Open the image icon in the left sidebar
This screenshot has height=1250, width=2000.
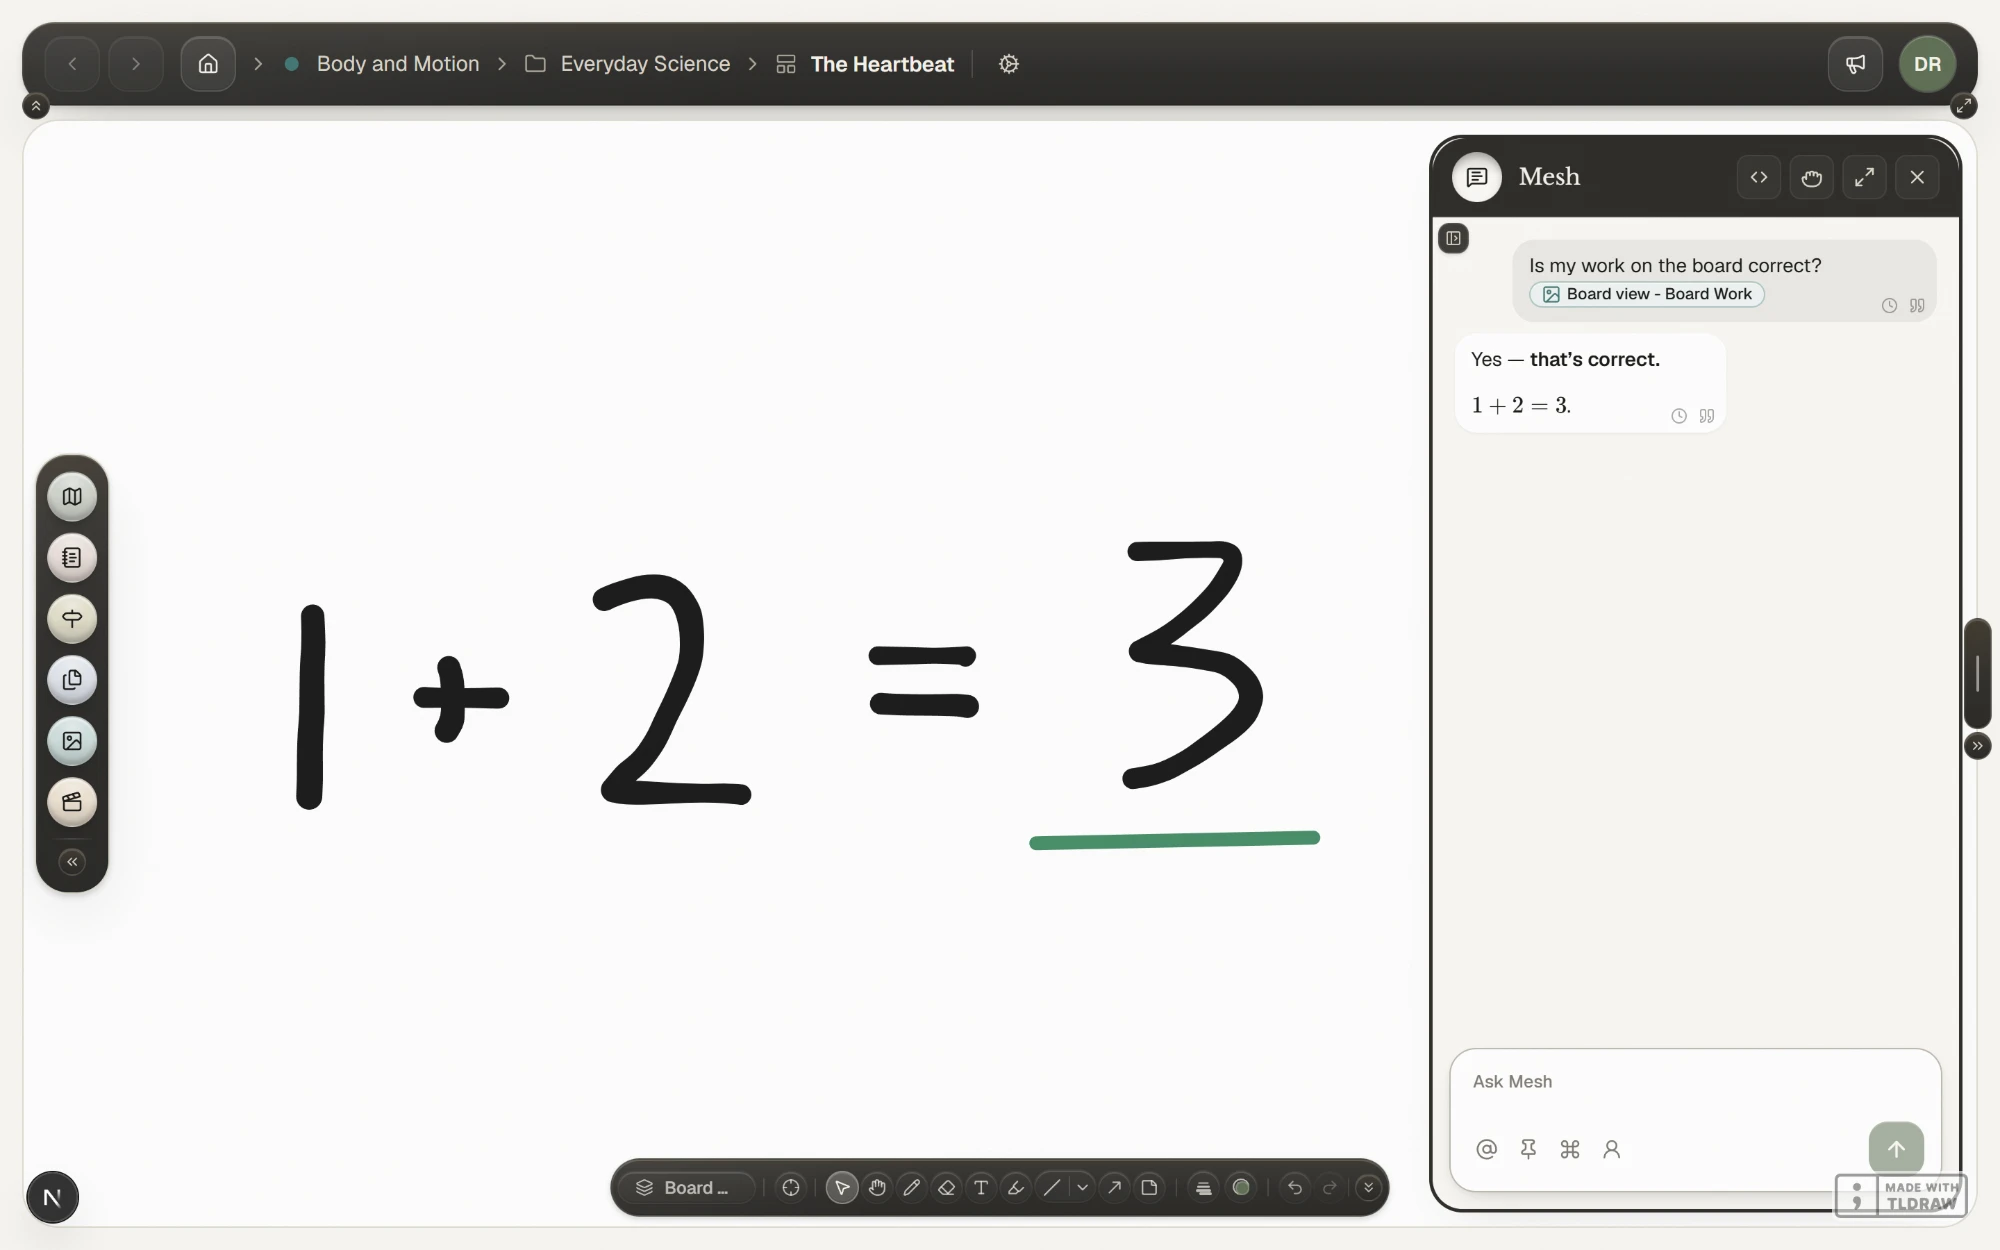coord(72,741)
